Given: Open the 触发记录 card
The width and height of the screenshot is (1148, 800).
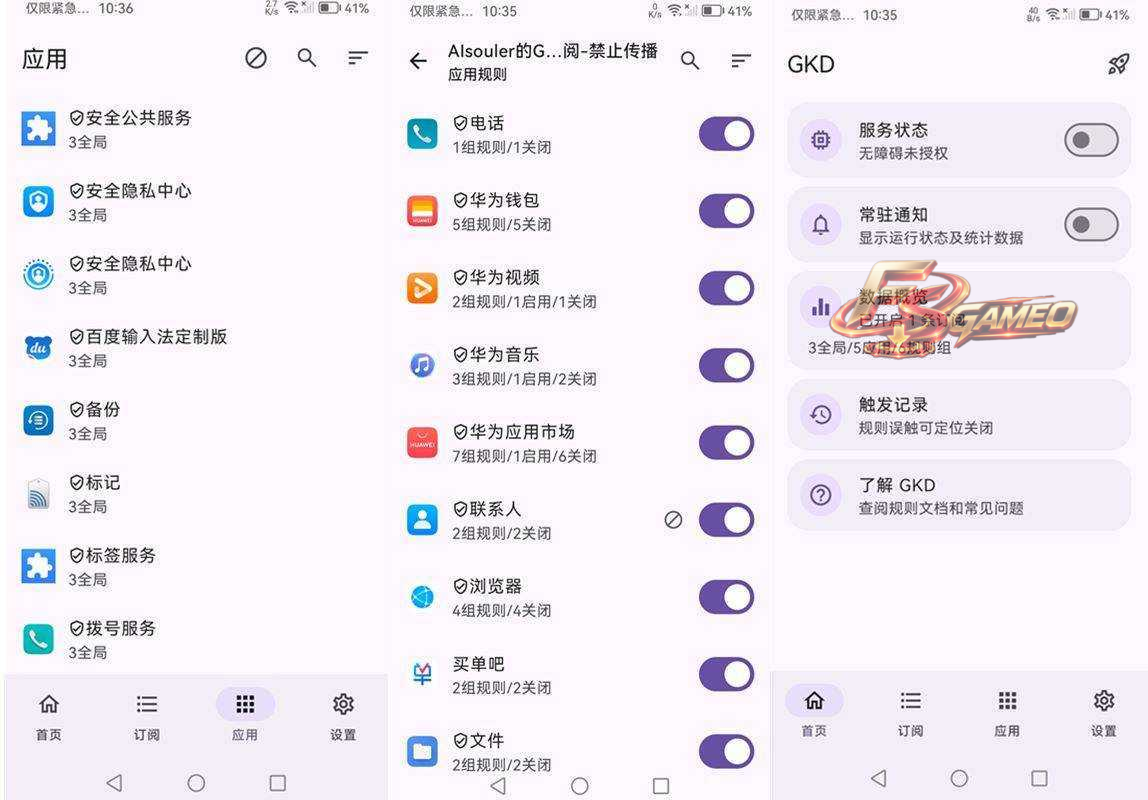Looking at the screenshot, I should (x=959, y=415).
